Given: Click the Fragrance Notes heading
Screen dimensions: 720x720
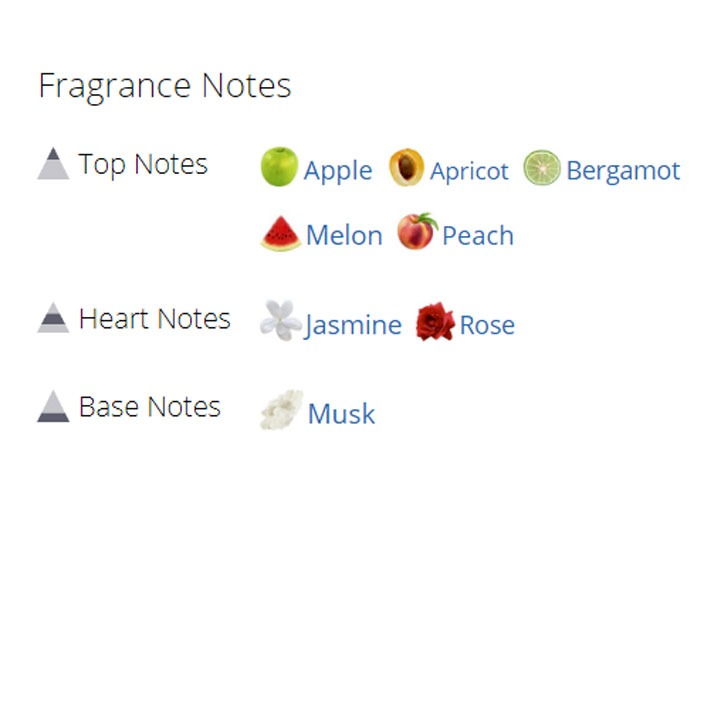Looking at the screenshot, I should click(165, 86).
